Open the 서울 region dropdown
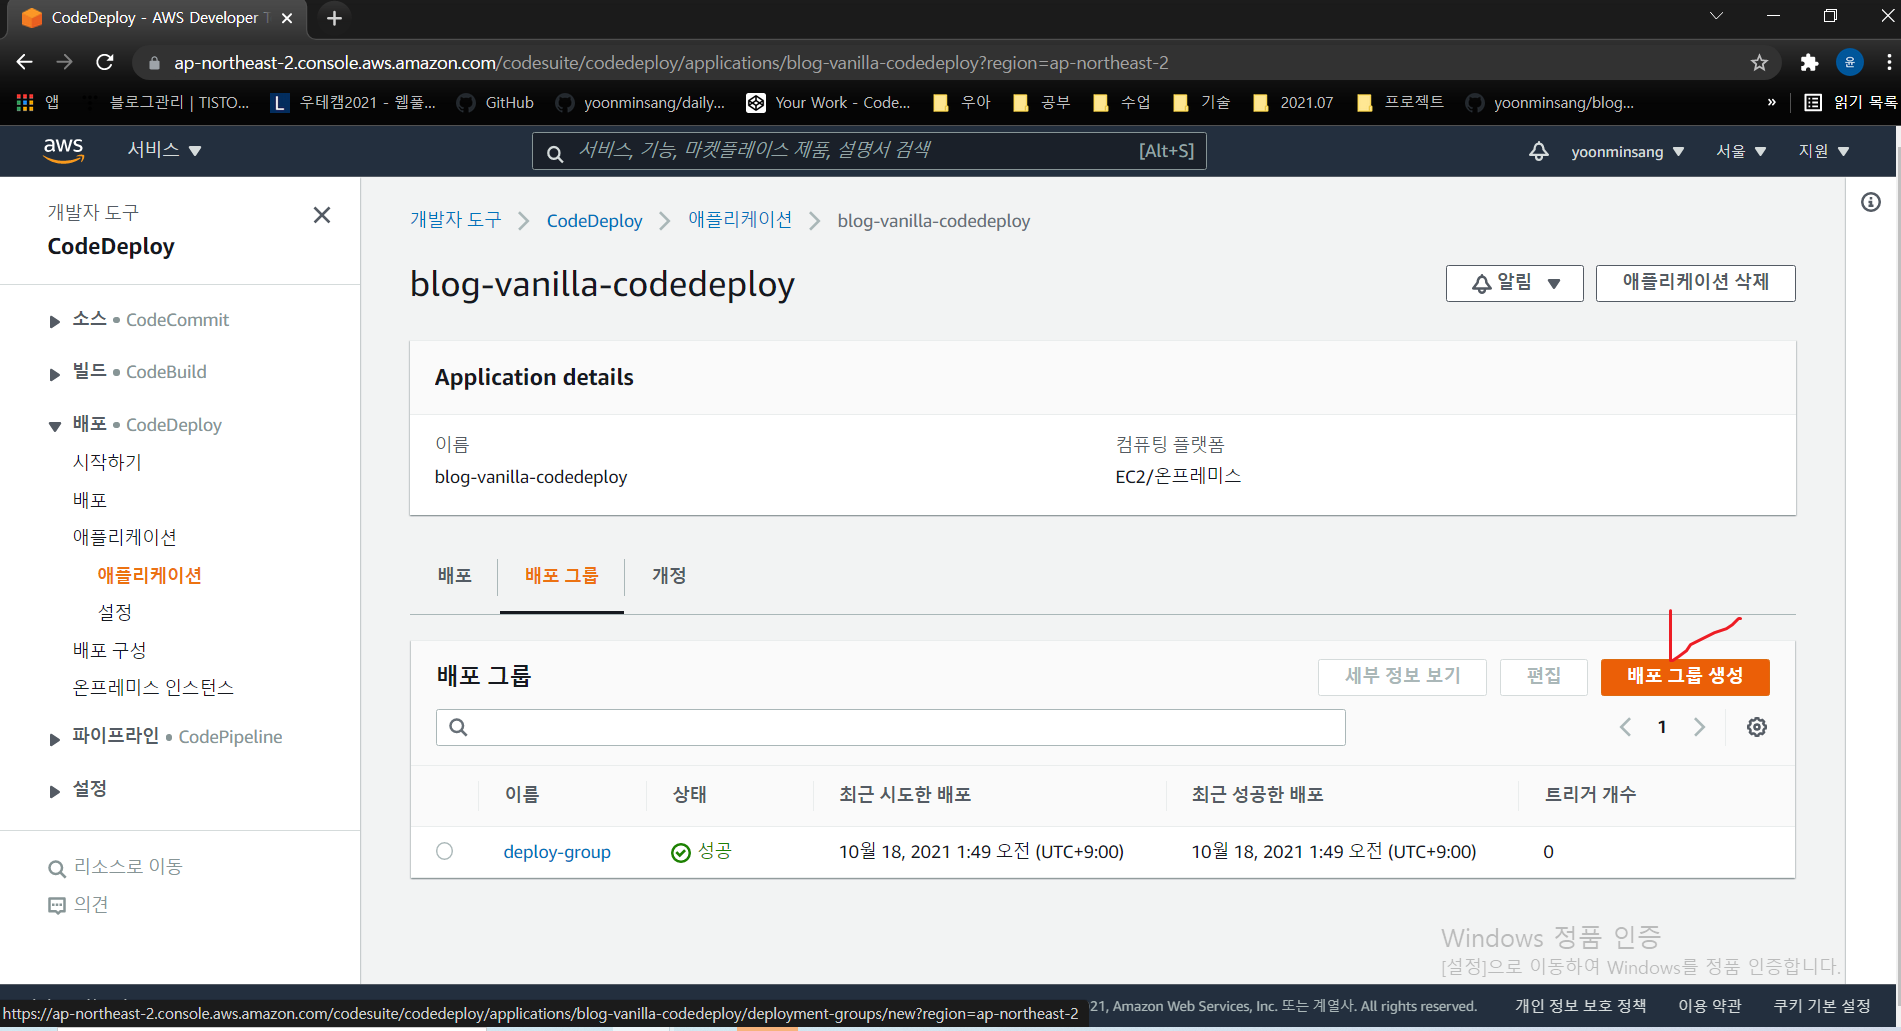The width and height of the screenshot is (1901, 1031). (x=1741, y=151)
